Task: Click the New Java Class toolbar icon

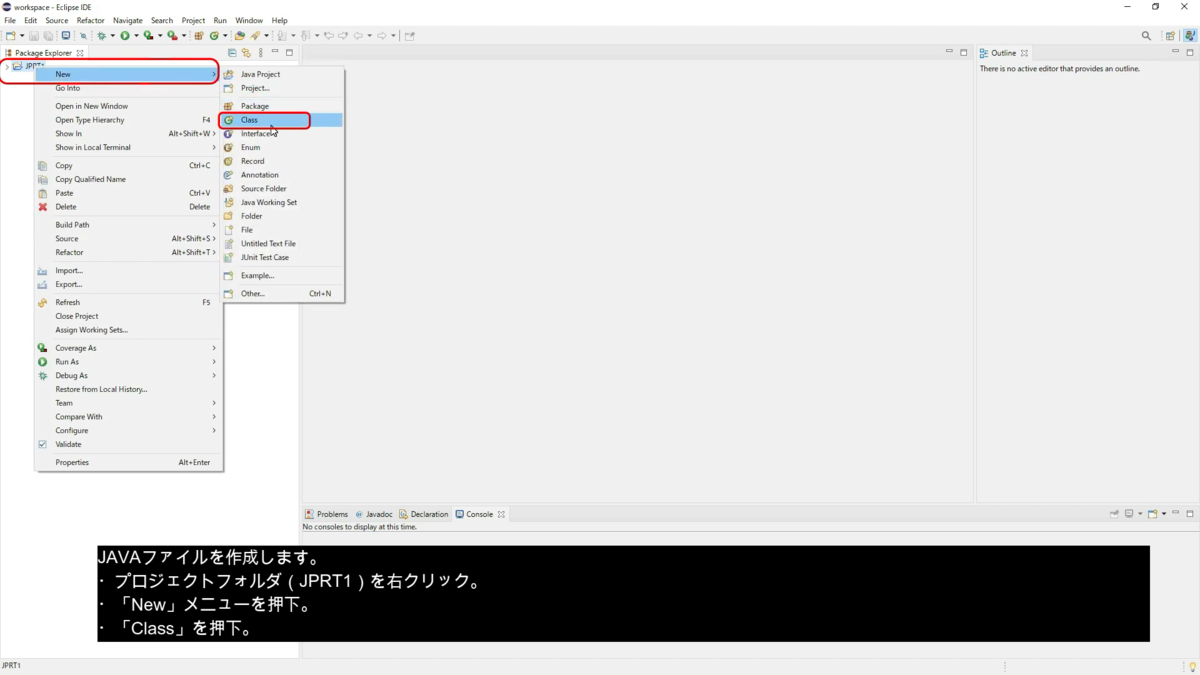Action: [x=214, y=35]
